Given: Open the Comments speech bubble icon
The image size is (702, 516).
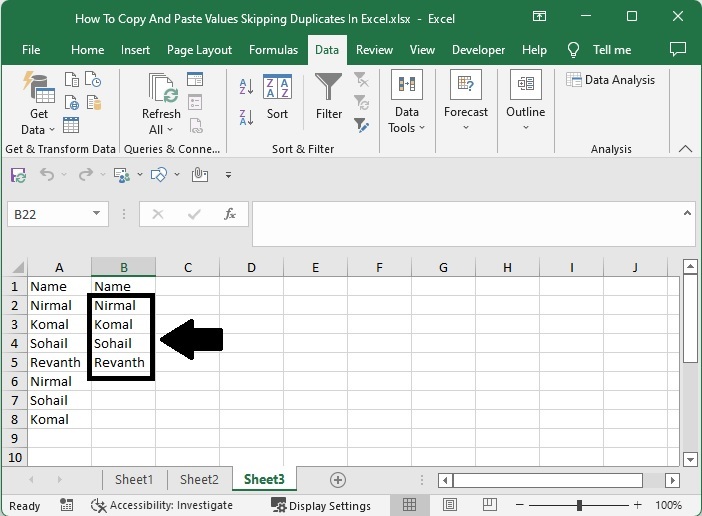Looking at the screenshot, I should (x=678, y=49).
